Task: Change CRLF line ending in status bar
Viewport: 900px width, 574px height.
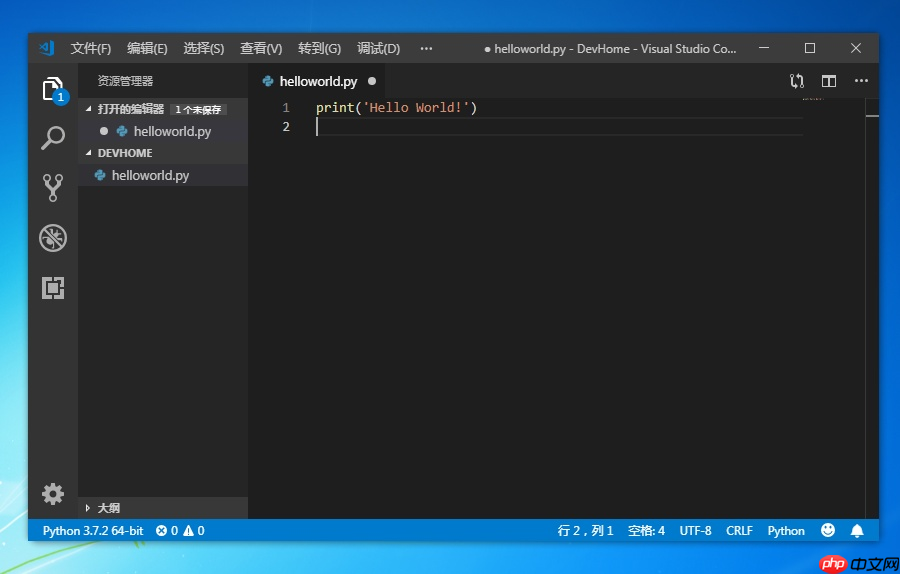Action: coord(739,530)
